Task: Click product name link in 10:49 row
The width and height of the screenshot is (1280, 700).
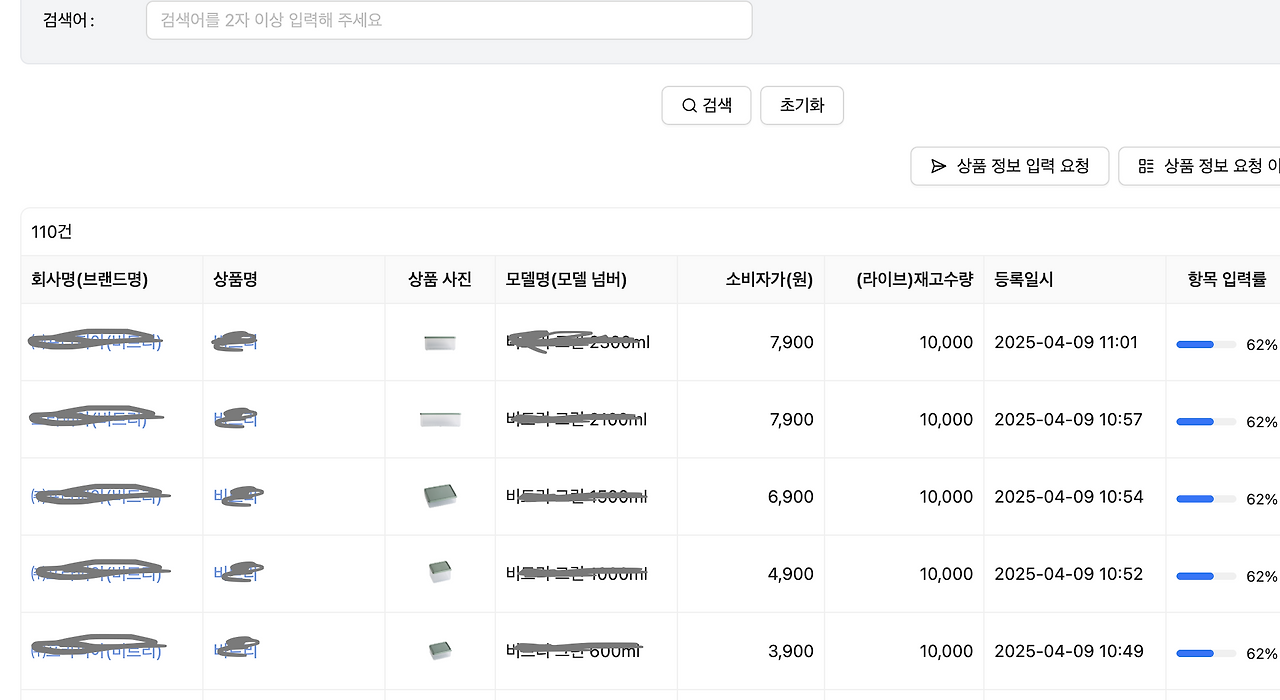Action: [236, 650]
